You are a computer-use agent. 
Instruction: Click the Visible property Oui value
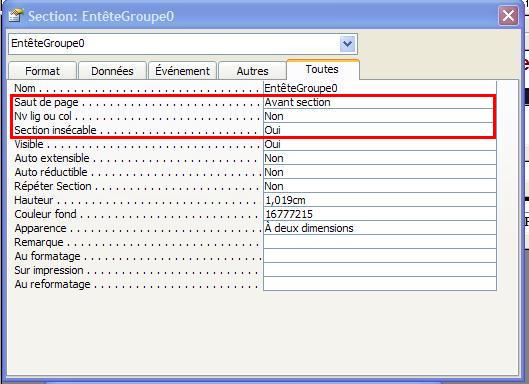(380, 144)
